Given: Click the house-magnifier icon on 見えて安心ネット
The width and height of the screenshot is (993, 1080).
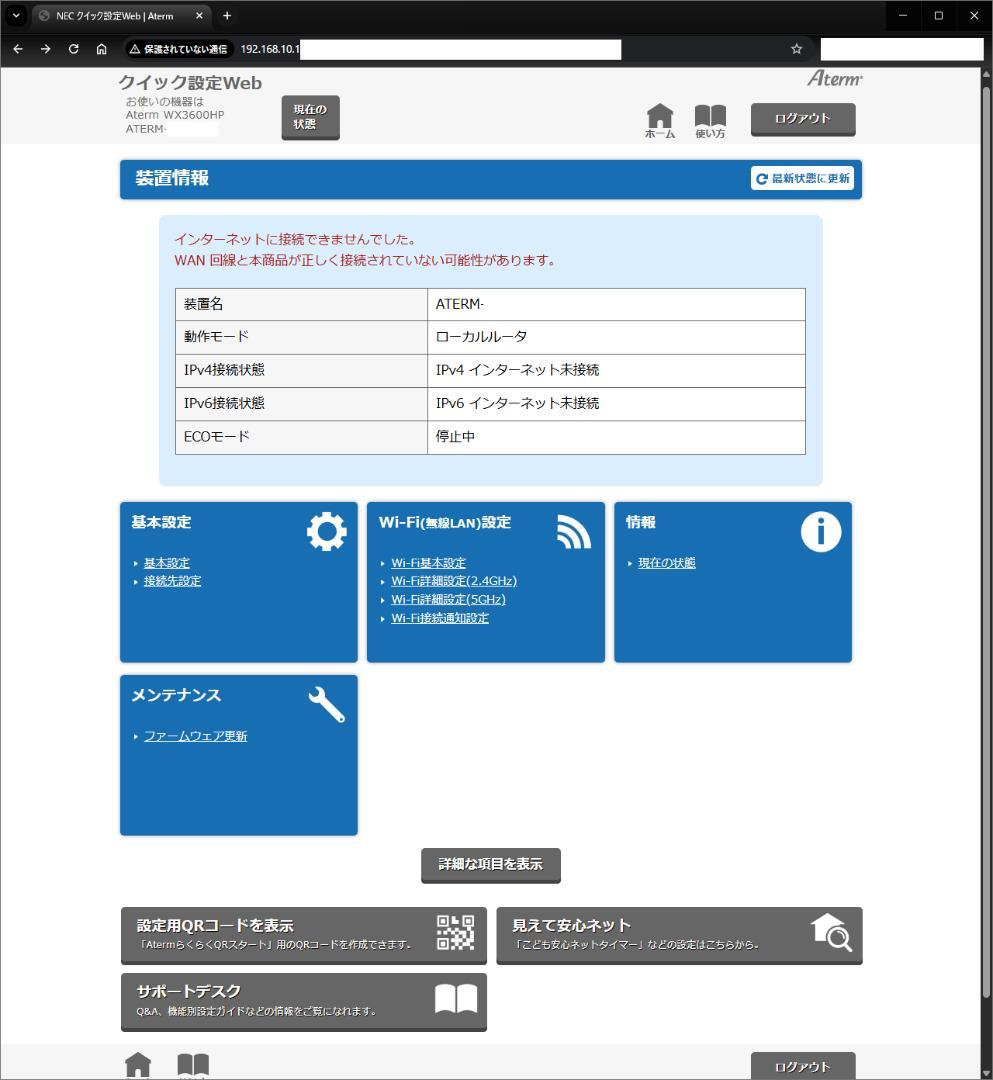Looking at the screenshot, I should (831, 932).
